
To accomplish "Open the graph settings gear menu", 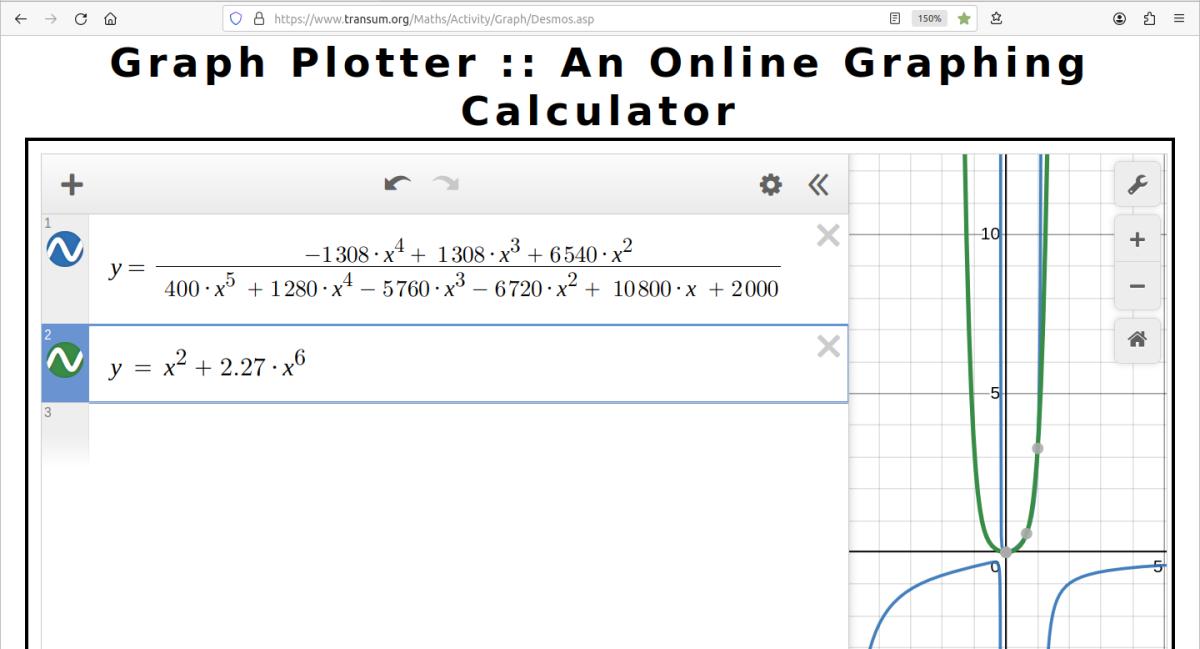I will [770, 184].
